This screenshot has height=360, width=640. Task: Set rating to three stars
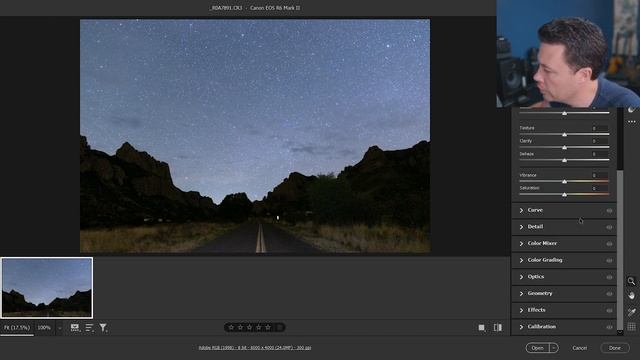pos(249,327)
